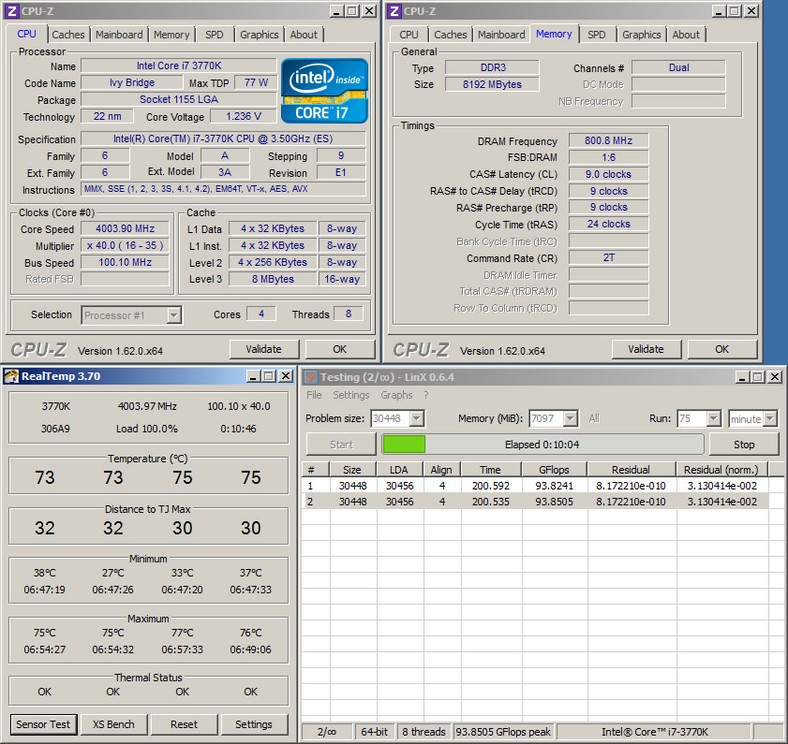Open the SPD tab in right CPU-Z window
Image resolution: width=788 pixels, height=744 pixels.
(596, 34)
